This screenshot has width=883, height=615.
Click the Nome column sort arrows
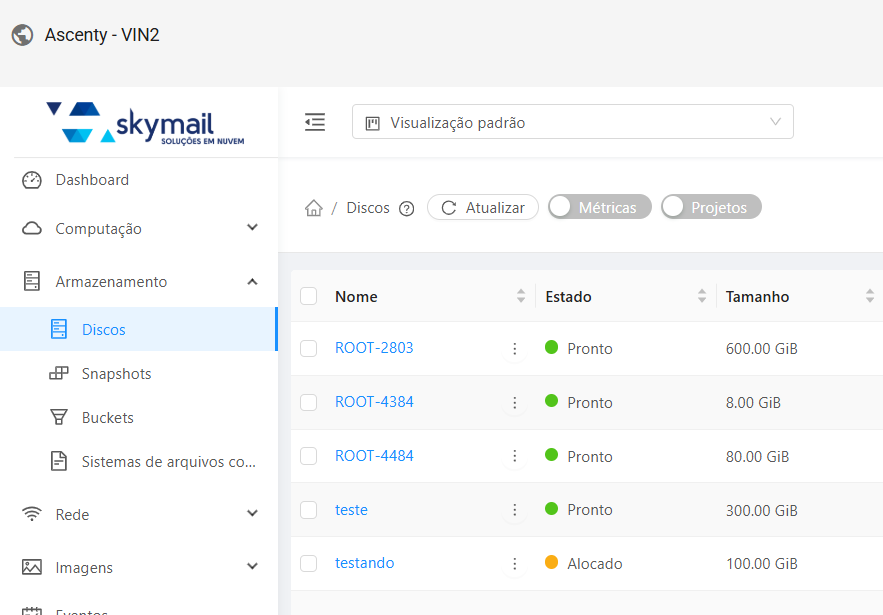(520, 296)
